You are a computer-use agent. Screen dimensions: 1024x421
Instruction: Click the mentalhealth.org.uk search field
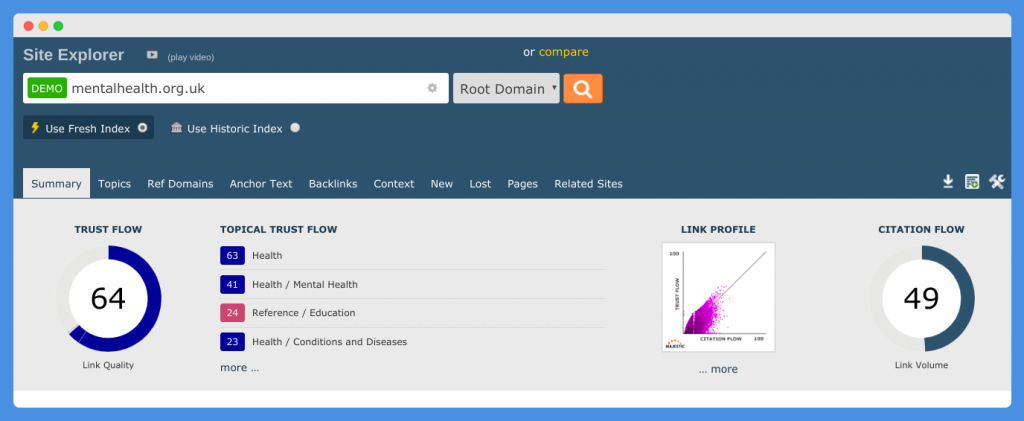[236, 88]
